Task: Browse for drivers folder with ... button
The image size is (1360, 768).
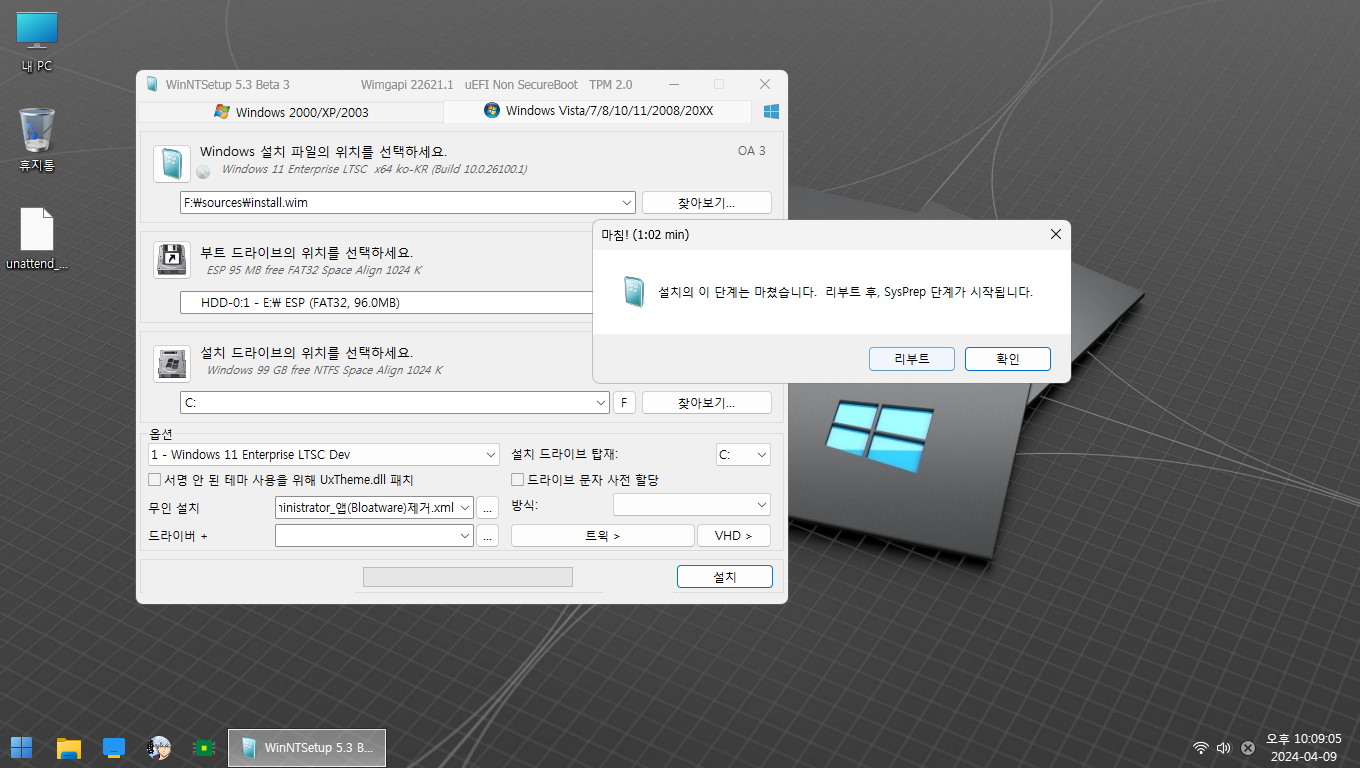Action: click(488, 536)
